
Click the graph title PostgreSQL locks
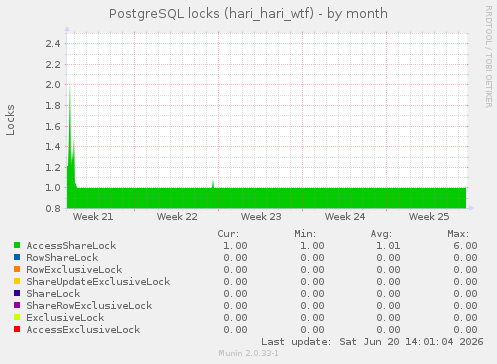248,14
